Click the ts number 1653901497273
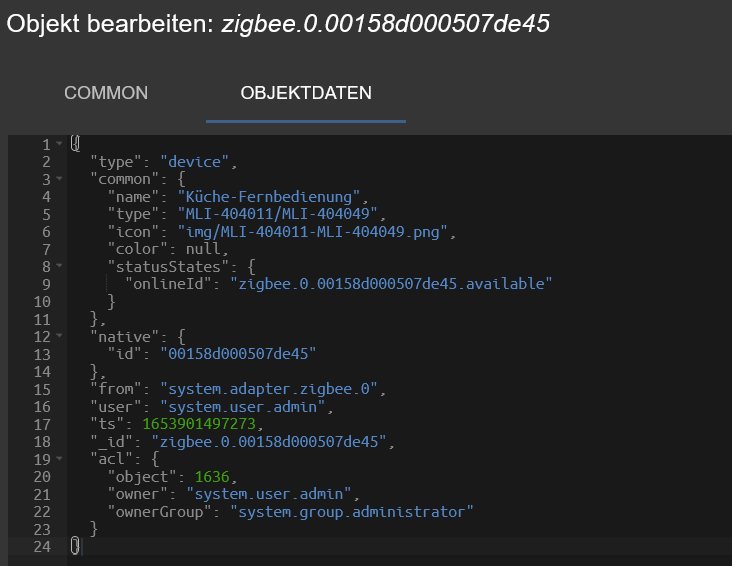Image resolution: width=732 pixels, height=566 pixels. click(x=199, y=424)
